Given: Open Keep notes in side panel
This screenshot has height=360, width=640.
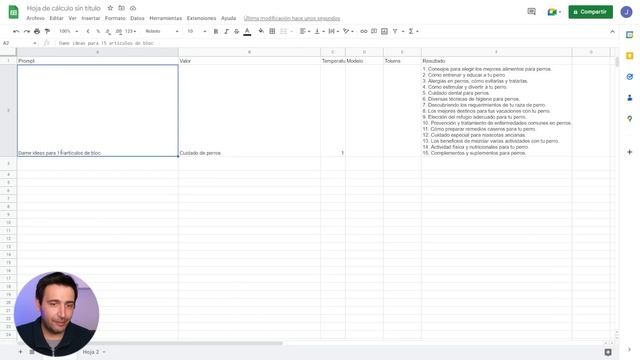Looking at the screenshot, I should (x=629, y=56).
